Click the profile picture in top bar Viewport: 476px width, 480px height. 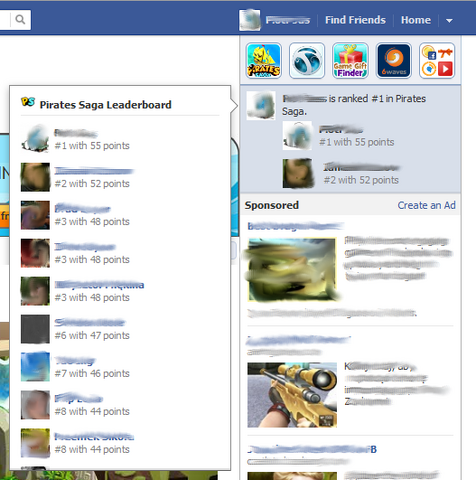pyautogui.click(x=250, y=20)
